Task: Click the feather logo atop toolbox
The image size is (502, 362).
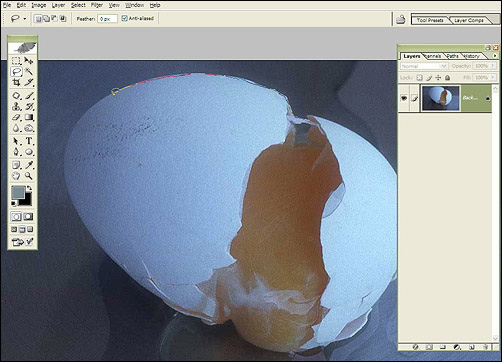Action: (23, 48)
